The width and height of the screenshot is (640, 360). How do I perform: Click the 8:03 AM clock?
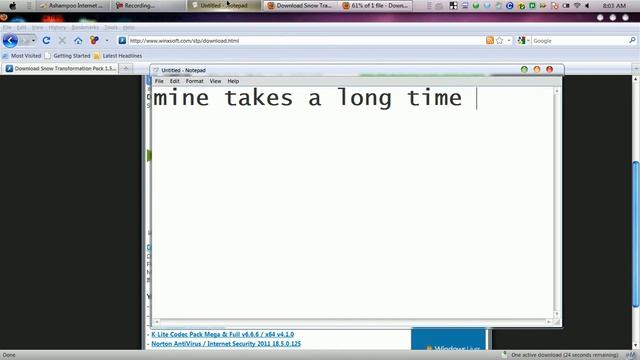[614, 6]
